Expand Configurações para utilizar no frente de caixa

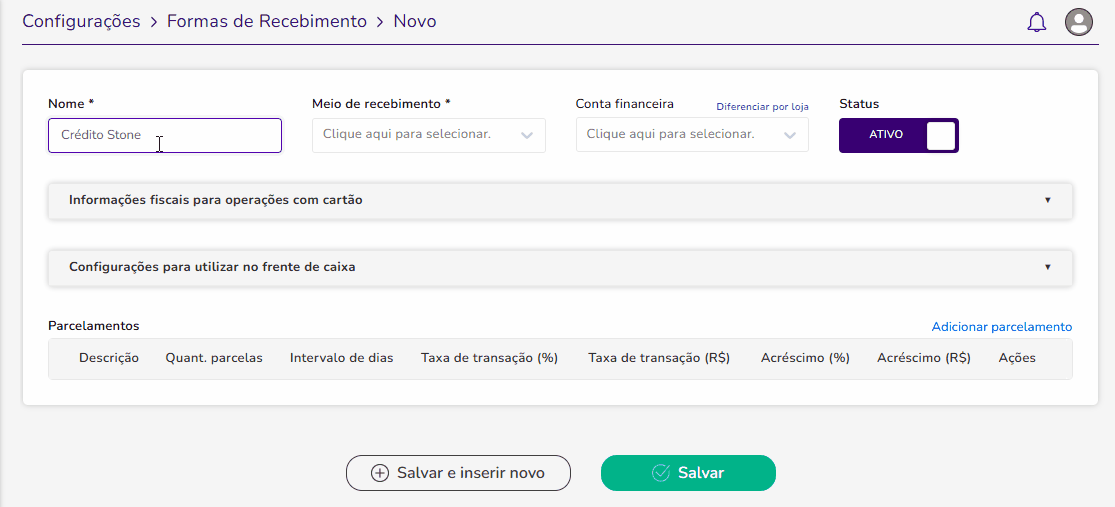click(x=560, y=267)
